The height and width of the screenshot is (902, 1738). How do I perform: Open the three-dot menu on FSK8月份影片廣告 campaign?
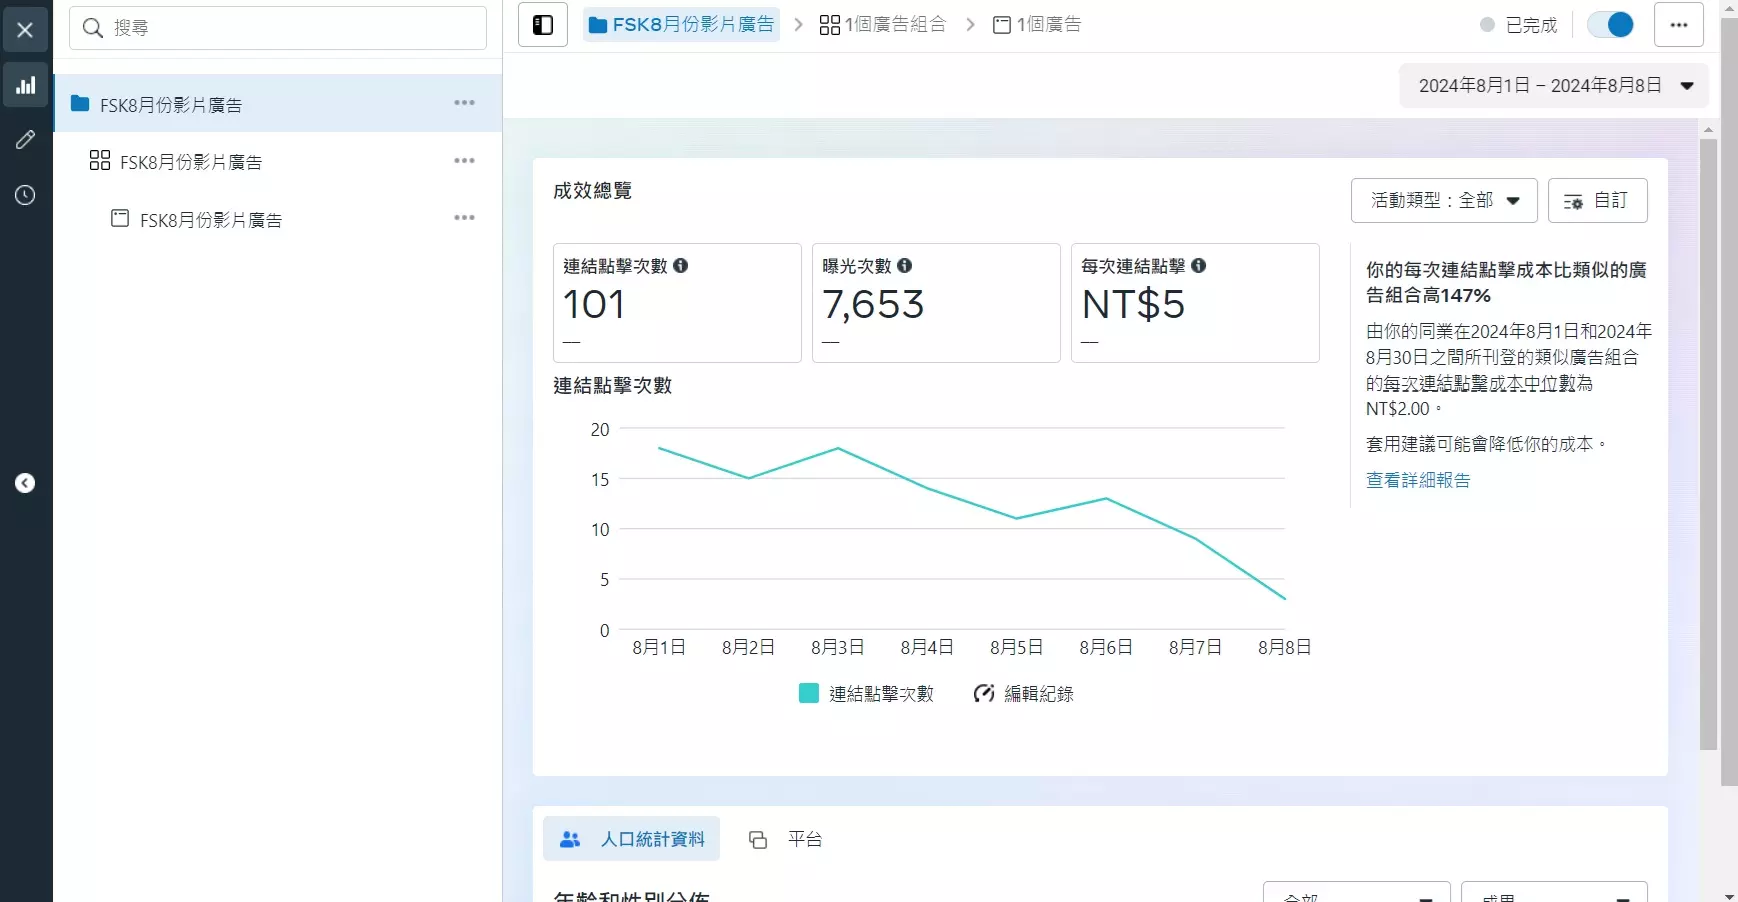click(x=464, y=102)
